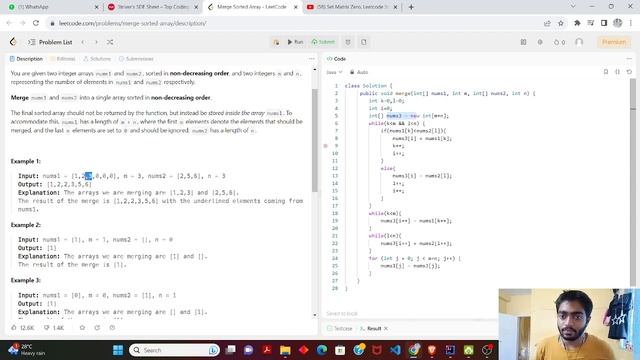Go to next problem arrow
This screenshot has height=360, width=640.
(96, 42)
